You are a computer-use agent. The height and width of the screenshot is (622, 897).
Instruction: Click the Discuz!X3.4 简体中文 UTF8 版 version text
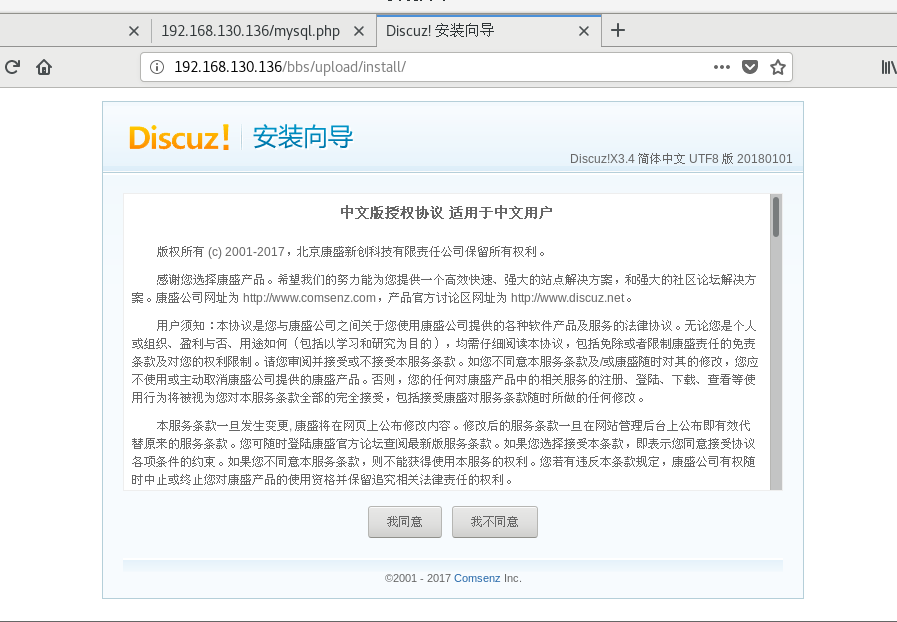[x=681, y=159]
